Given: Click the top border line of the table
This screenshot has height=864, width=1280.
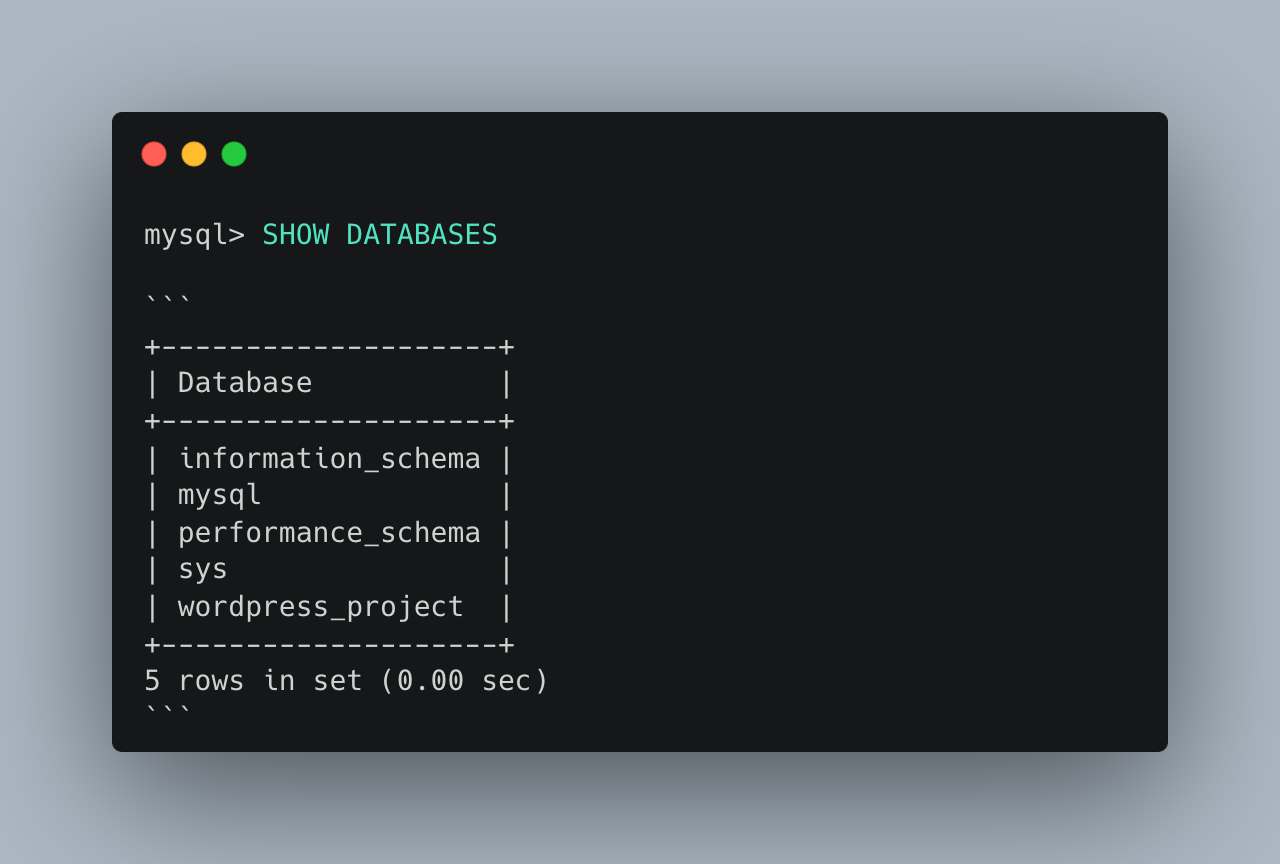Looking at the screenshot, I should [x=329, y=347].
